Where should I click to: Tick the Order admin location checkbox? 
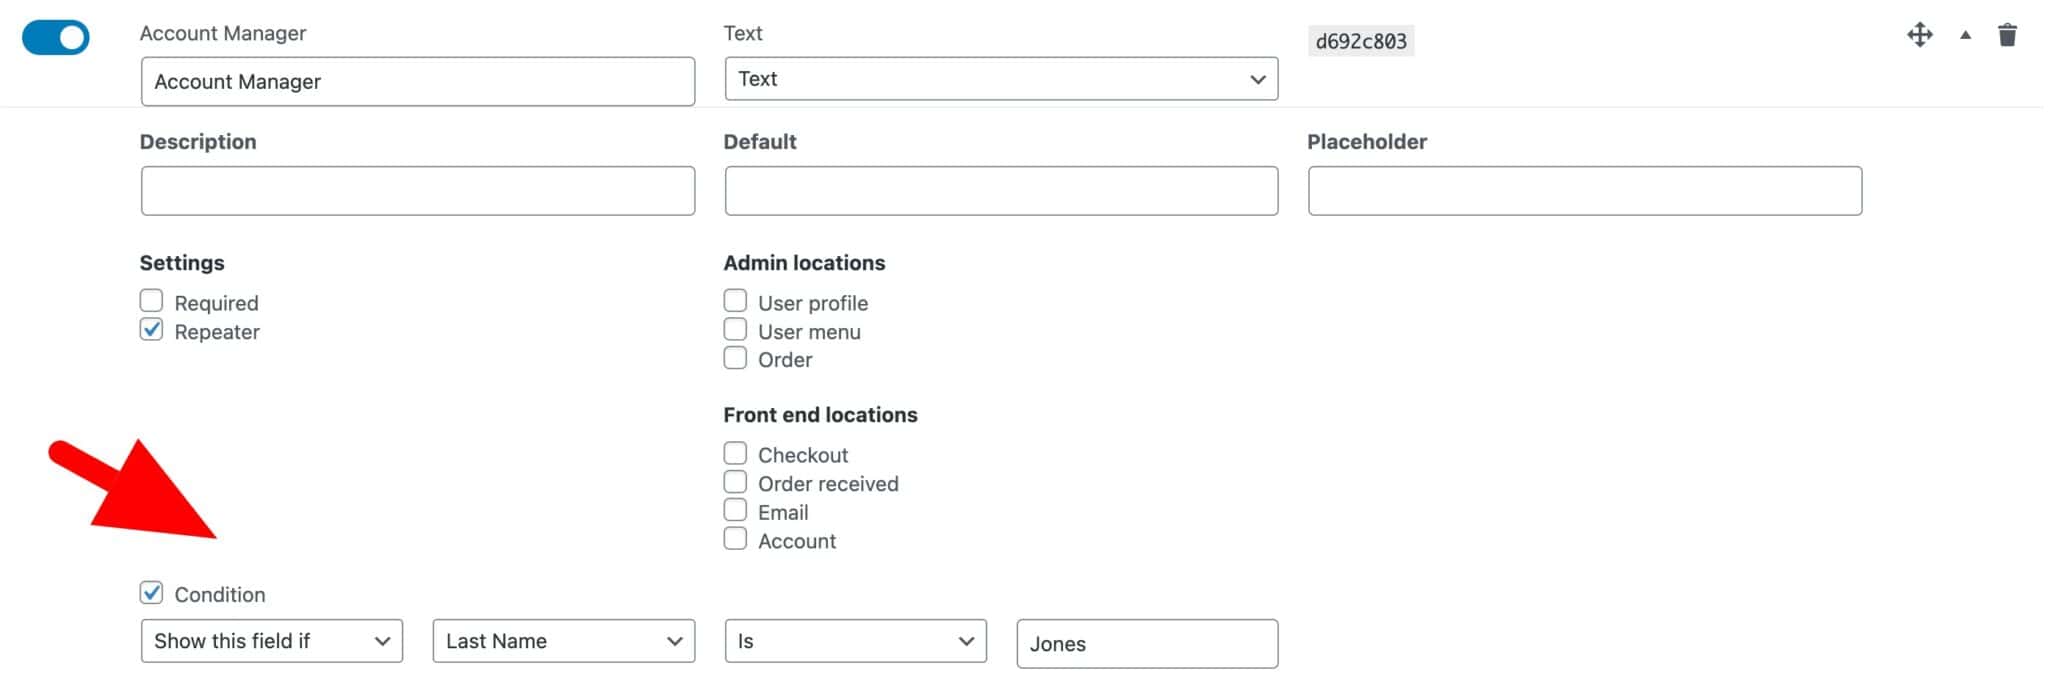pos(735,358)
